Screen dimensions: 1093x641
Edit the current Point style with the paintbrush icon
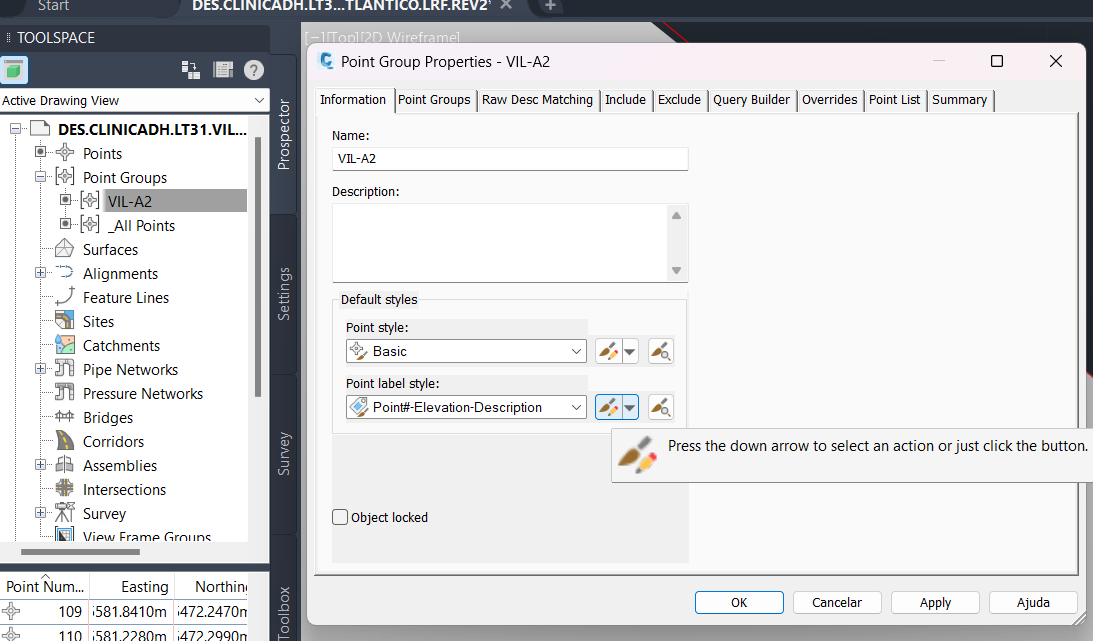pos(608,351)
